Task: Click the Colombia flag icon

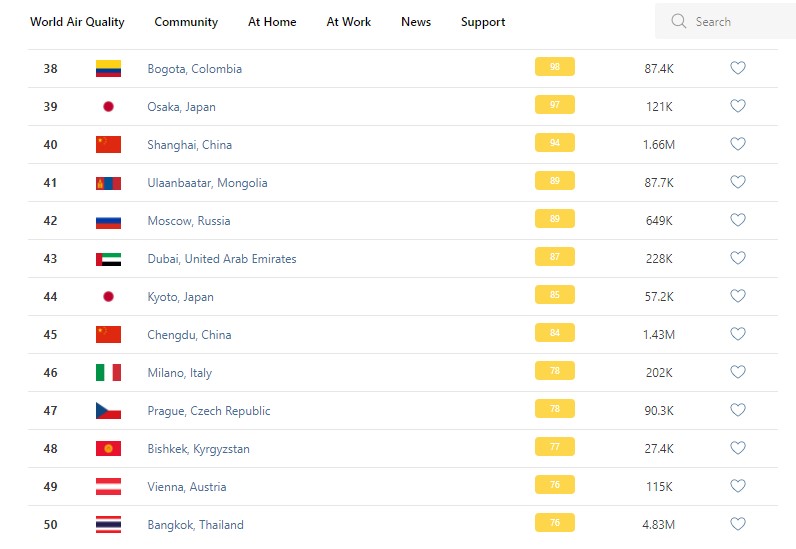Action: coord(108,69)
